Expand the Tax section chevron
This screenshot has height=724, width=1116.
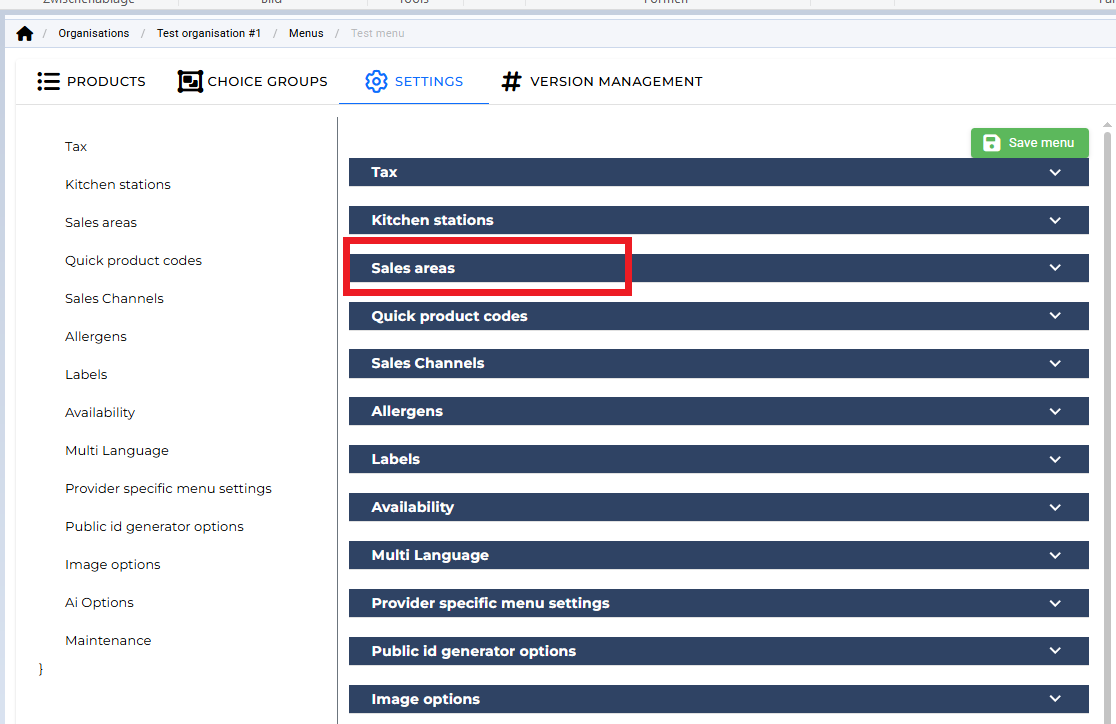point(1055,172)
